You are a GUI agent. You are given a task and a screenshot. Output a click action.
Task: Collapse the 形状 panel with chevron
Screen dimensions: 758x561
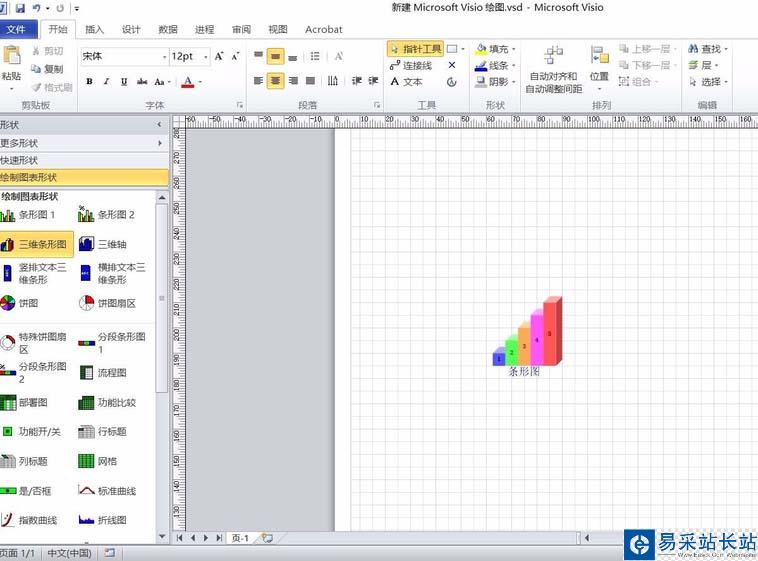pos(160,125)
